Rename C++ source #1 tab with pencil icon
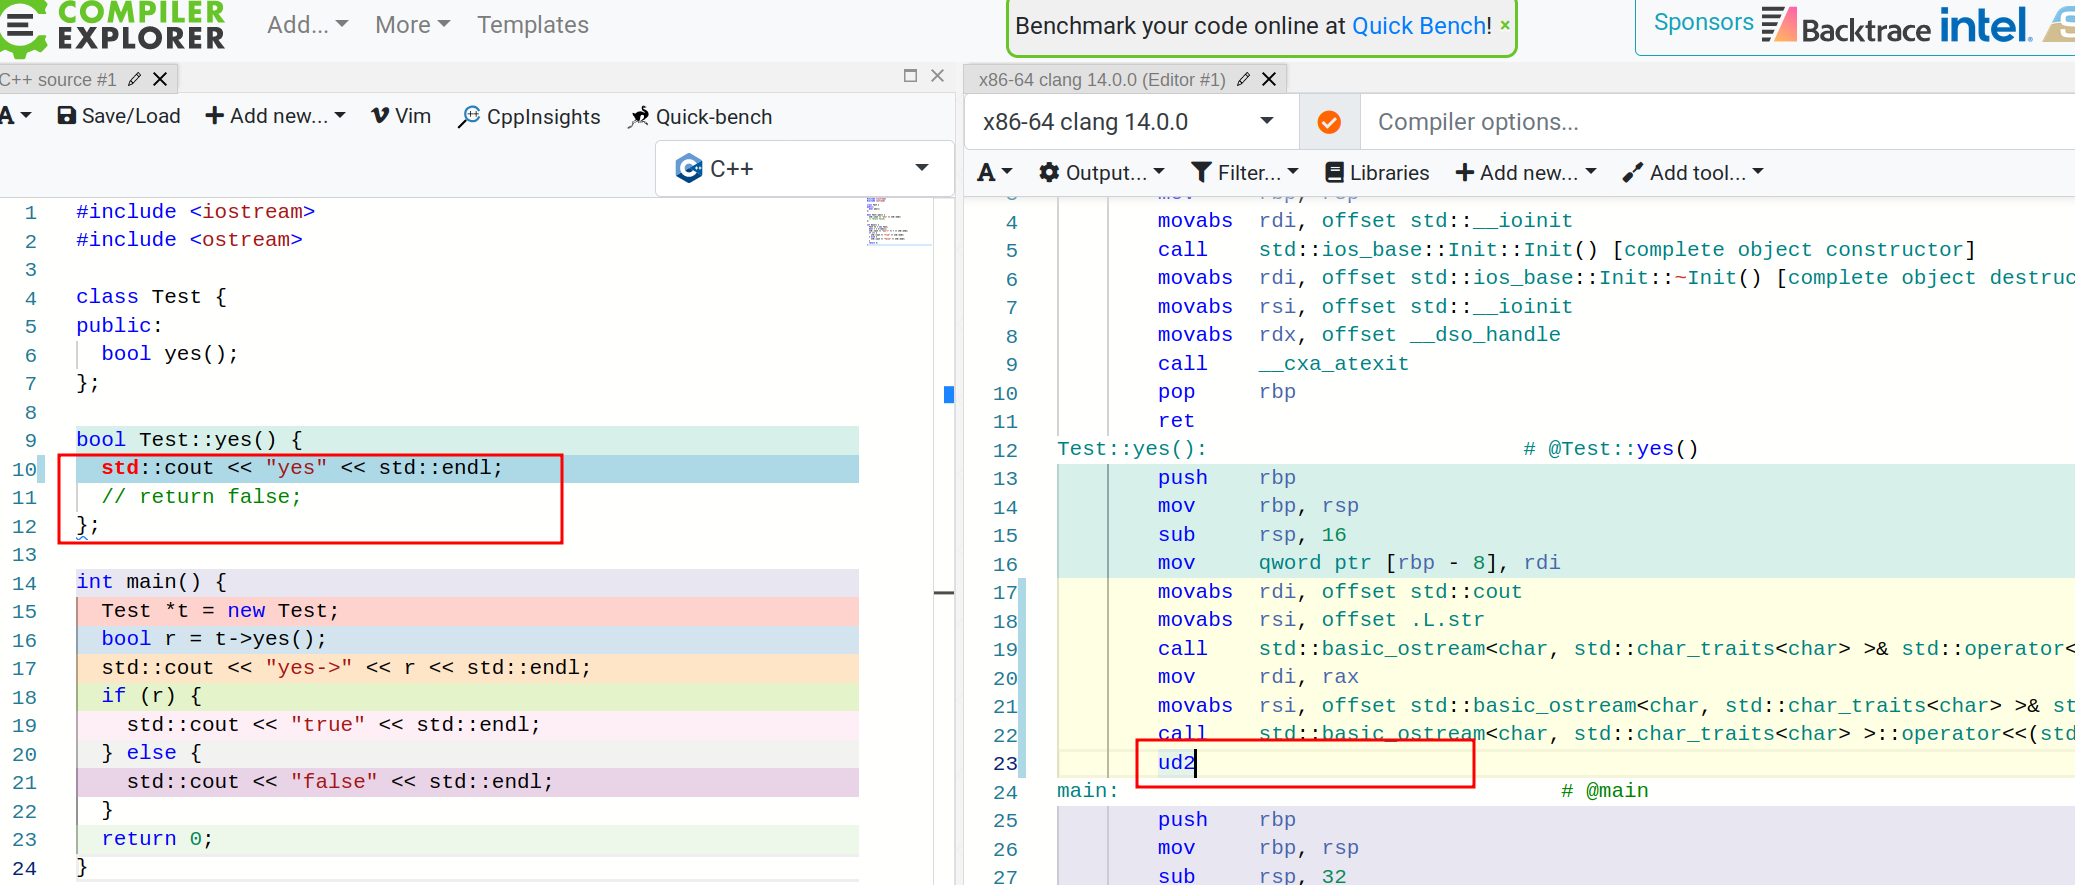The height and width of the screenshot is (885, 2075). [x=134, y=79]
